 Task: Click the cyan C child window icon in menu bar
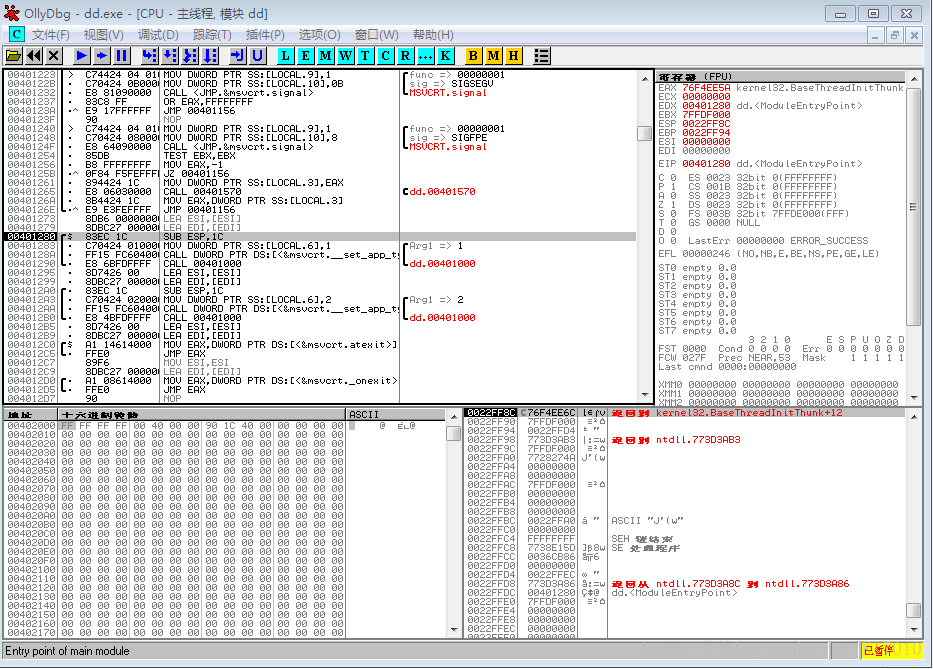[16, 35]
